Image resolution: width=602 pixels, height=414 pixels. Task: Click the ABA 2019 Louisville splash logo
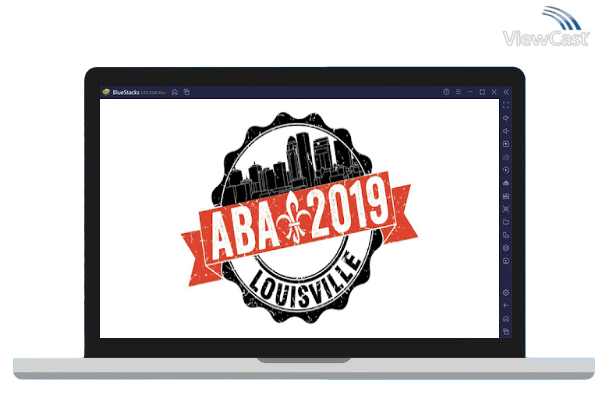(x=299, y=218)
